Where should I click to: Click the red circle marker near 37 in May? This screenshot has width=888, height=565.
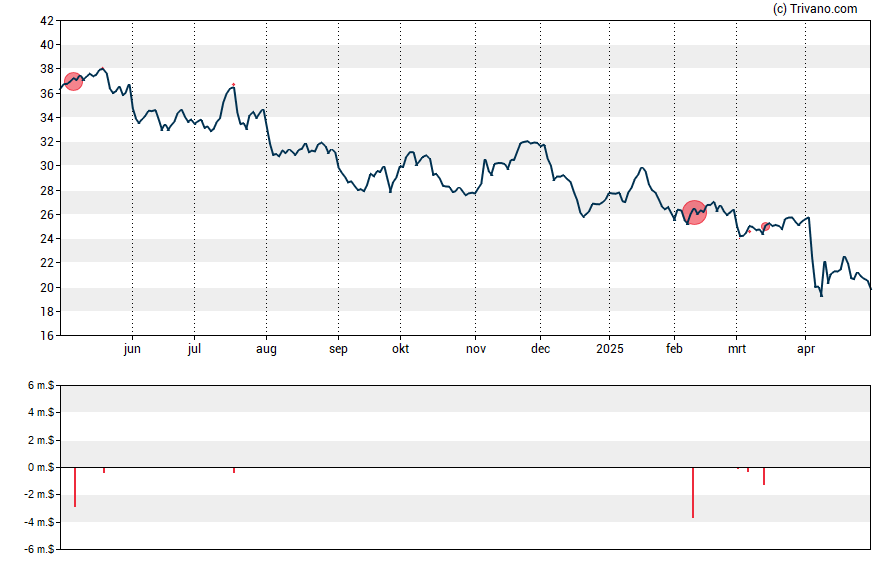[73, 82]
